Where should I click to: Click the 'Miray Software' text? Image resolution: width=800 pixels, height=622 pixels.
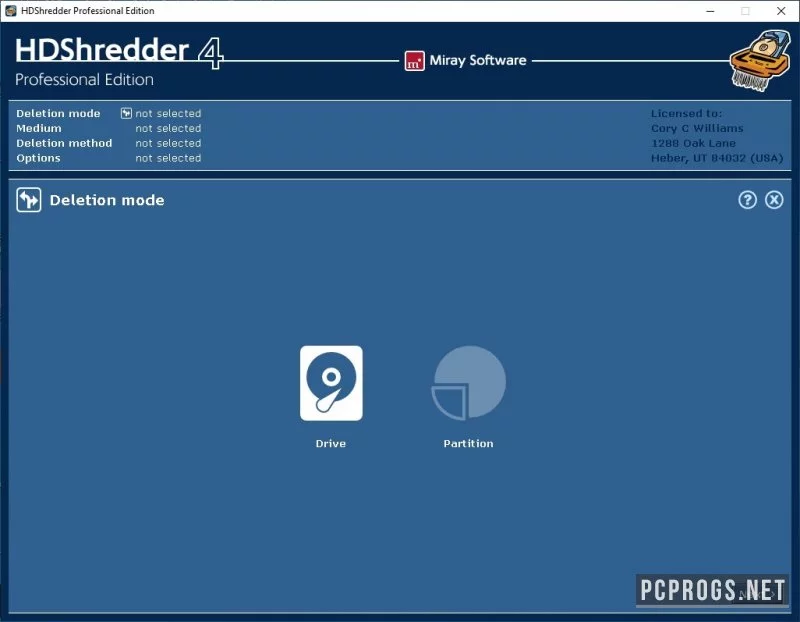tap(478, 60)
